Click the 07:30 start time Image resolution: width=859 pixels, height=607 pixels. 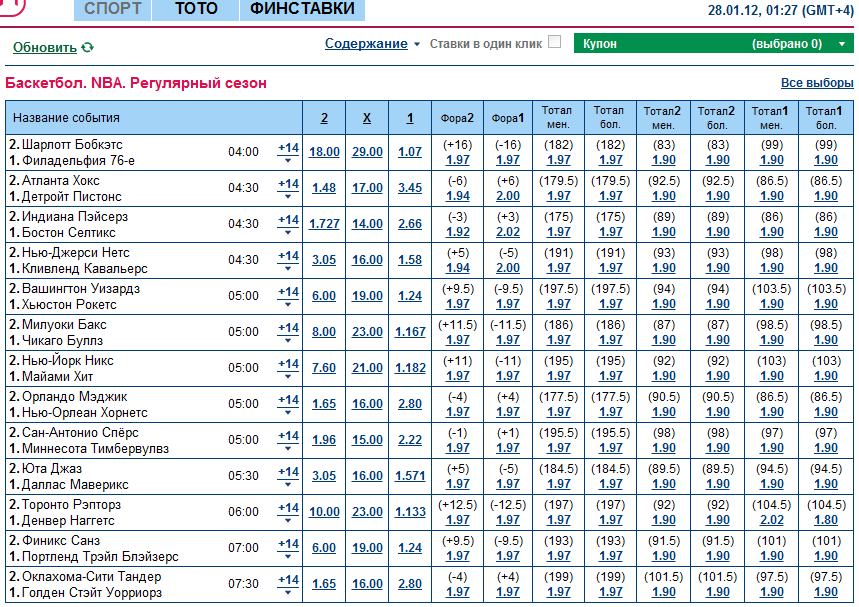point(243,584)
